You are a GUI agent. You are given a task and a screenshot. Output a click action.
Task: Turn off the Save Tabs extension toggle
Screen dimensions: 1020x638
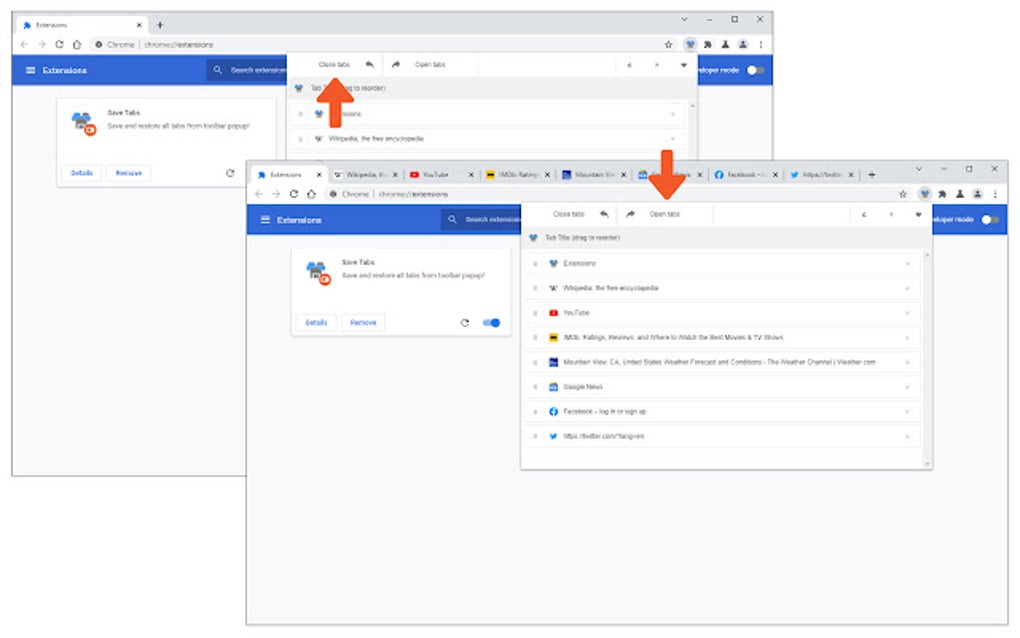pos(489,323)
